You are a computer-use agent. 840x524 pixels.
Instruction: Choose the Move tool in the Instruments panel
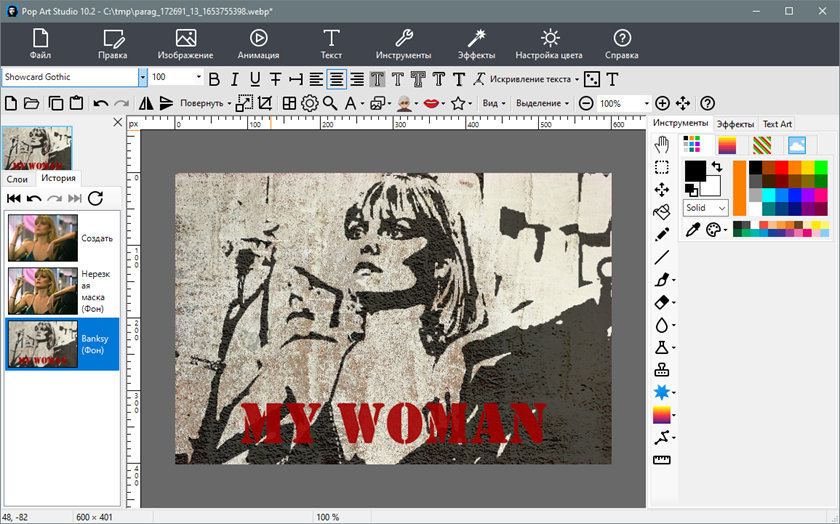point(662,190)
